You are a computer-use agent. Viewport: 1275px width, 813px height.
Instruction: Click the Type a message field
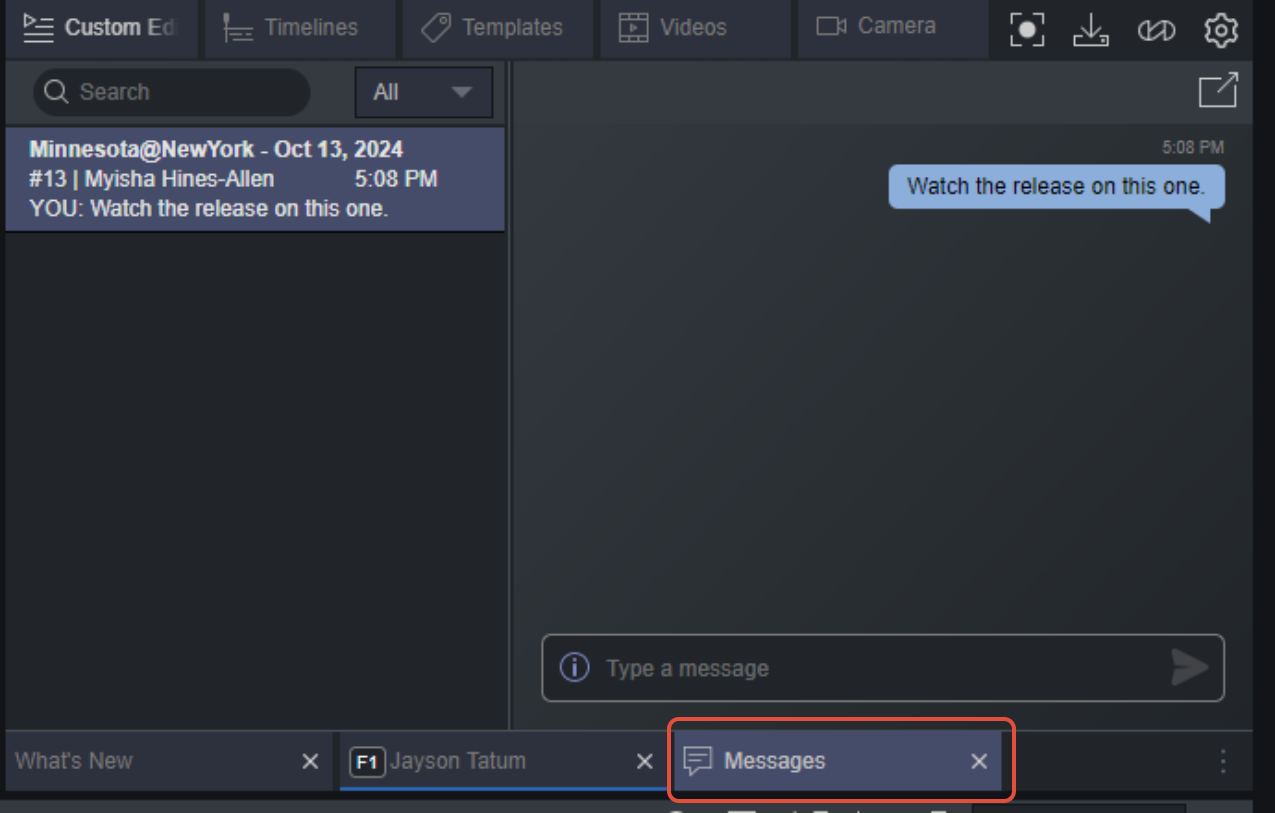tap(883, 668)
